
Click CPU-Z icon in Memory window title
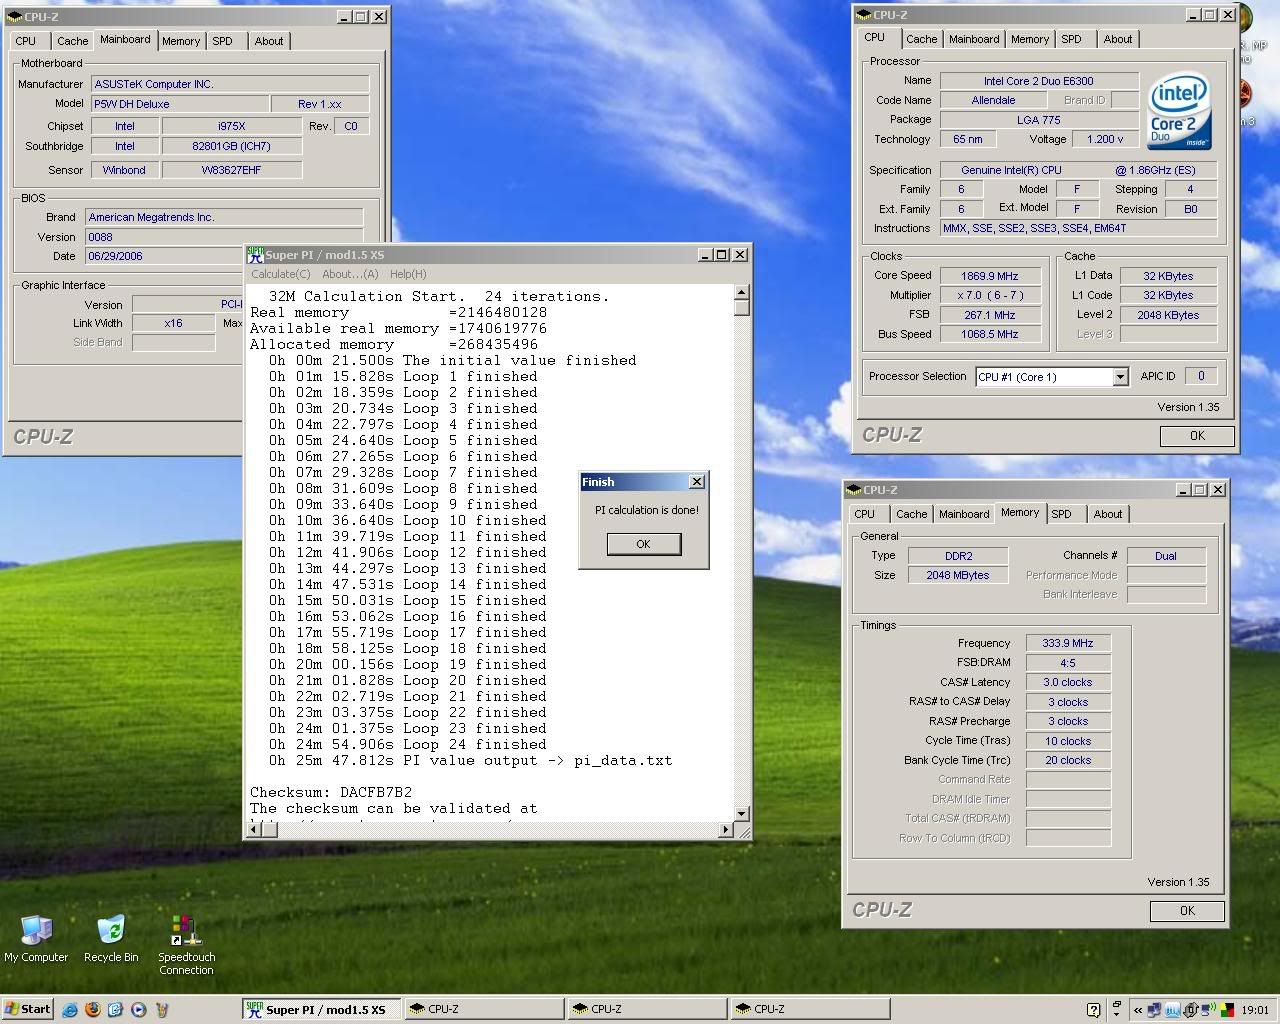click(854, 490)
